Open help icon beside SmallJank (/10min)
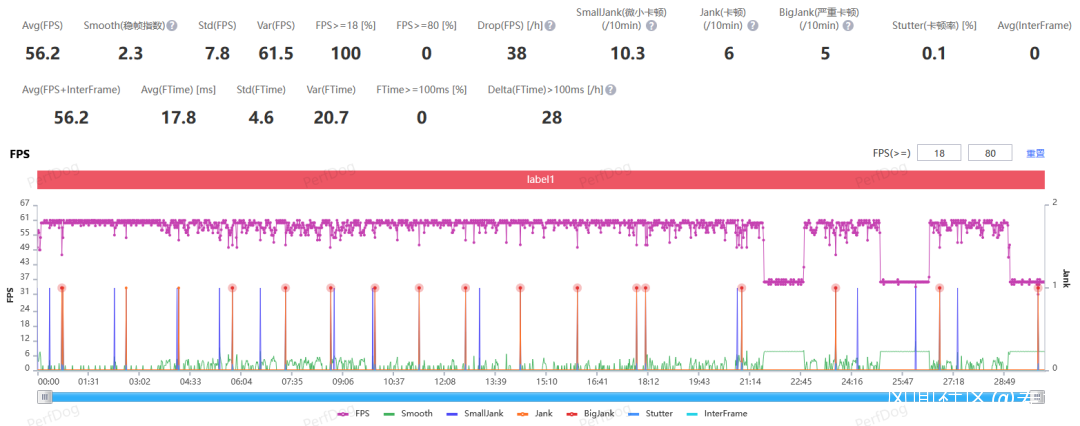The width and height of the screenshot is (1080, 426). tap(652, 26)
